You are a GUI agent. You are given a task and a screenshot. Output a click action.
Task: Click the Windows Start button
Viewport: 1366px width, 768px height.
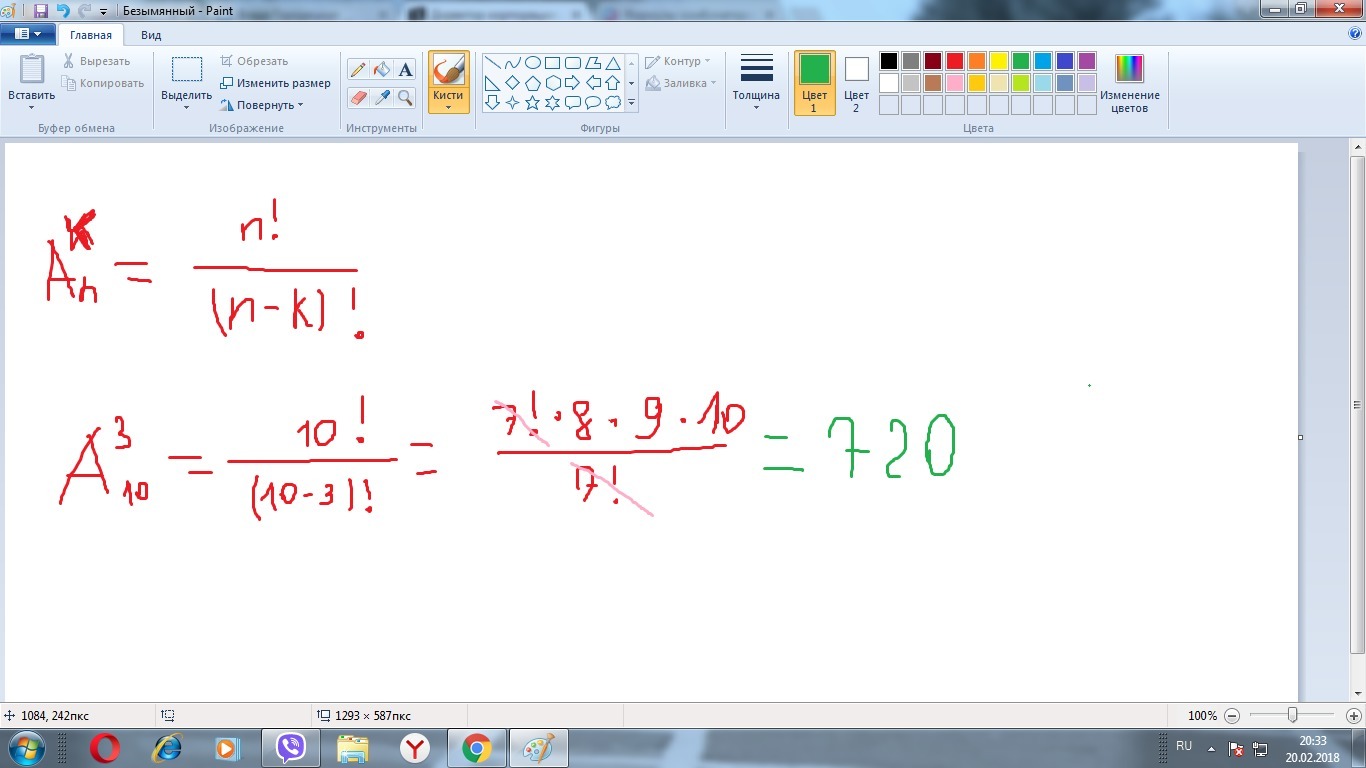tap(24, 748)
